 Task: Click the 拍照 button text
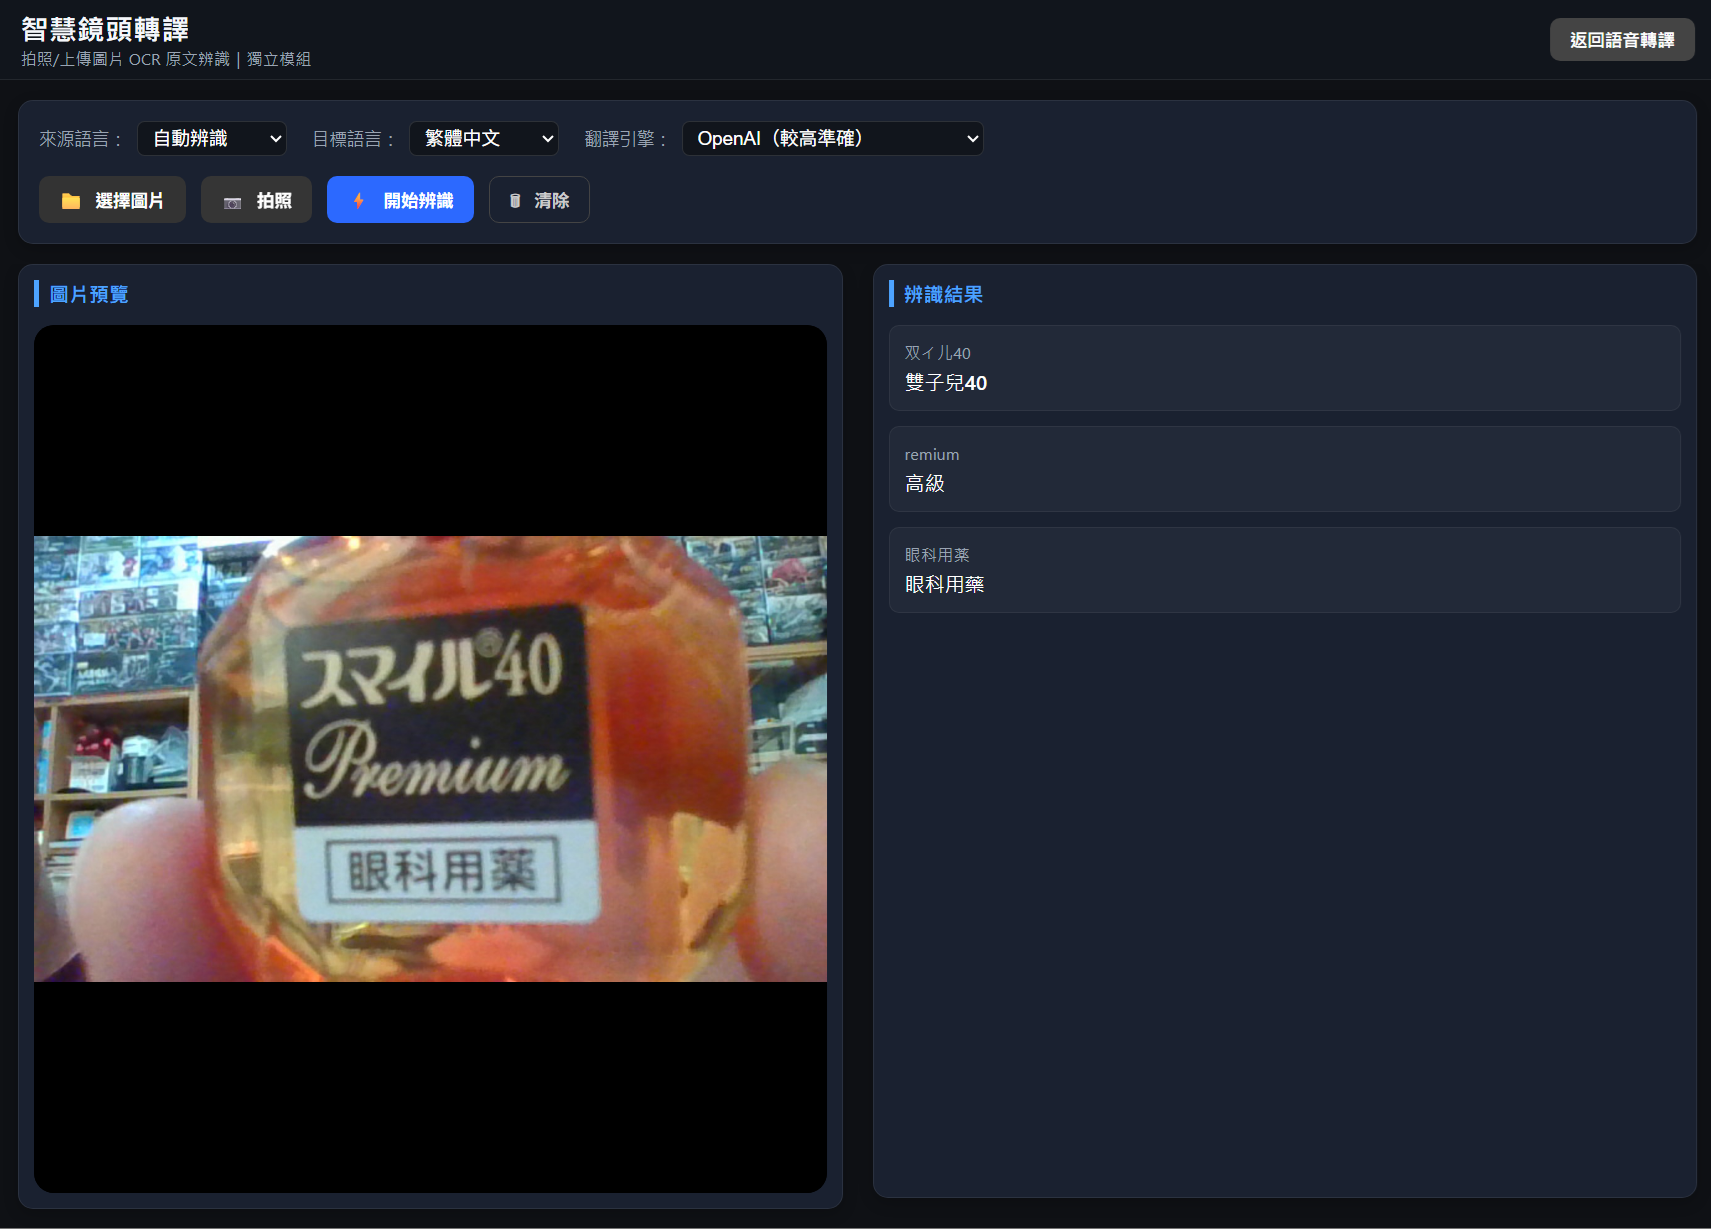coord(274,201)
